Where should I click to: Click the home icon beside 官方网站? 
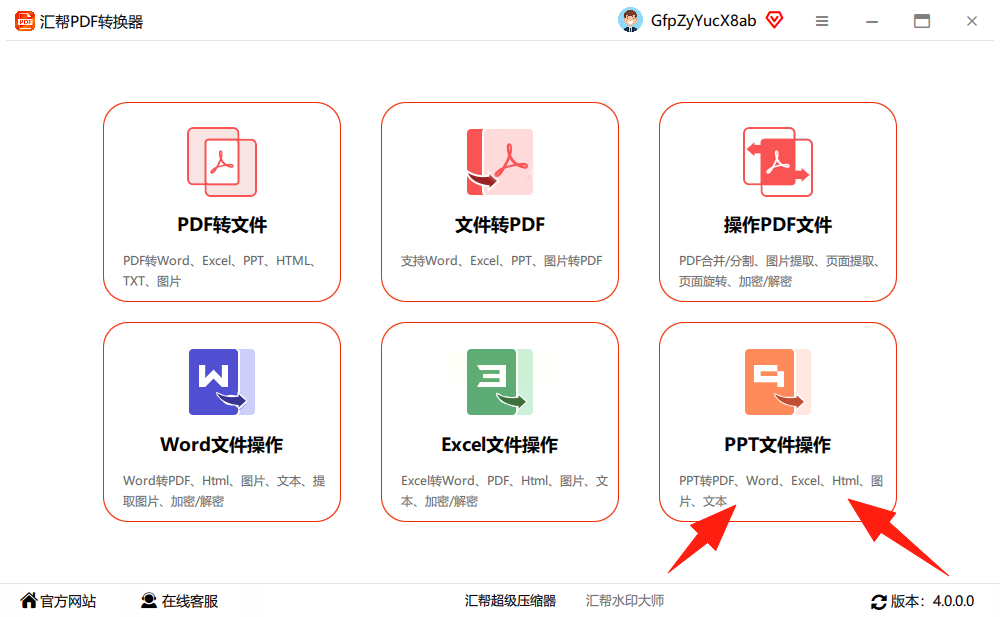(29, 600)
